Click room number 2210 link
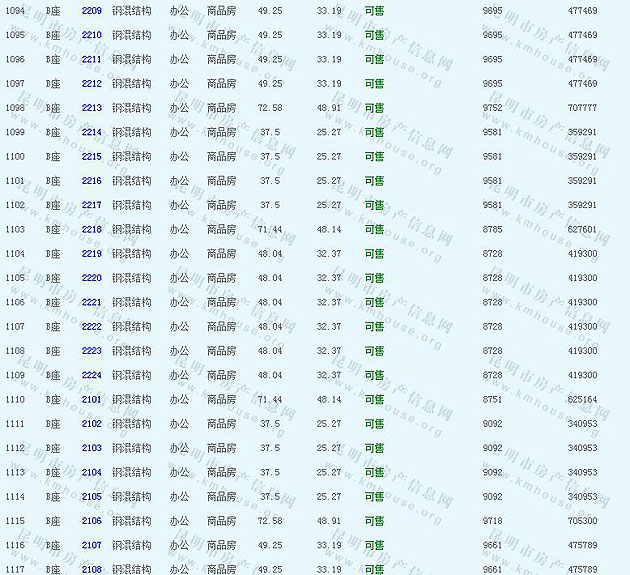 click(x=91, y=35)
